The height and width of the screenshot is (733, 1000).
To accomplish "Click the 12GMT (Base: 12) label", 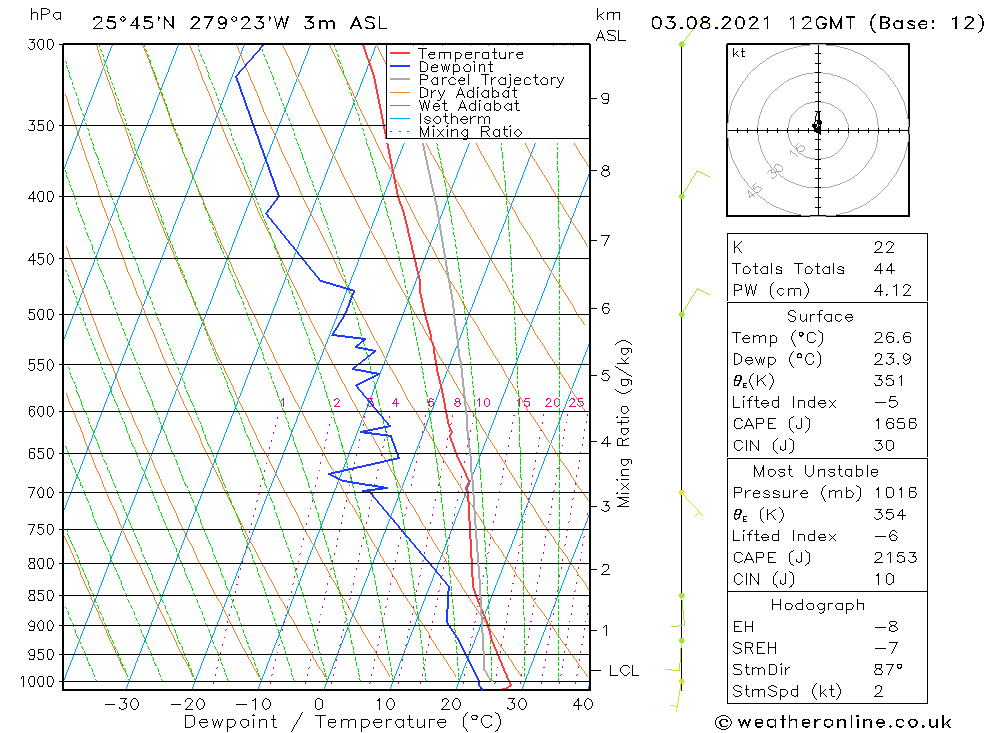I will [886, 23].
